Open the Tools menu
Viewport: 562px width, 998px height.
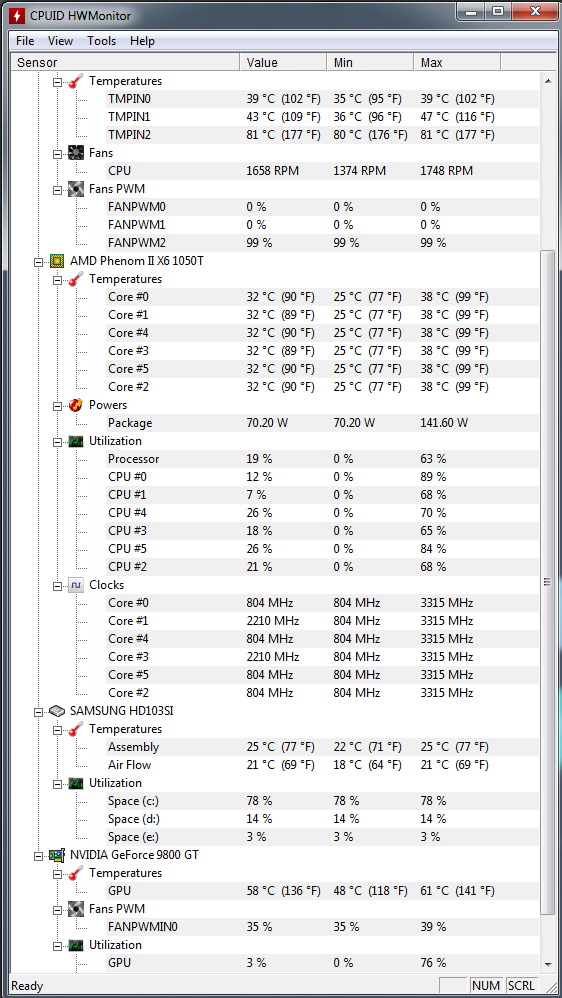tap(102, 41)
